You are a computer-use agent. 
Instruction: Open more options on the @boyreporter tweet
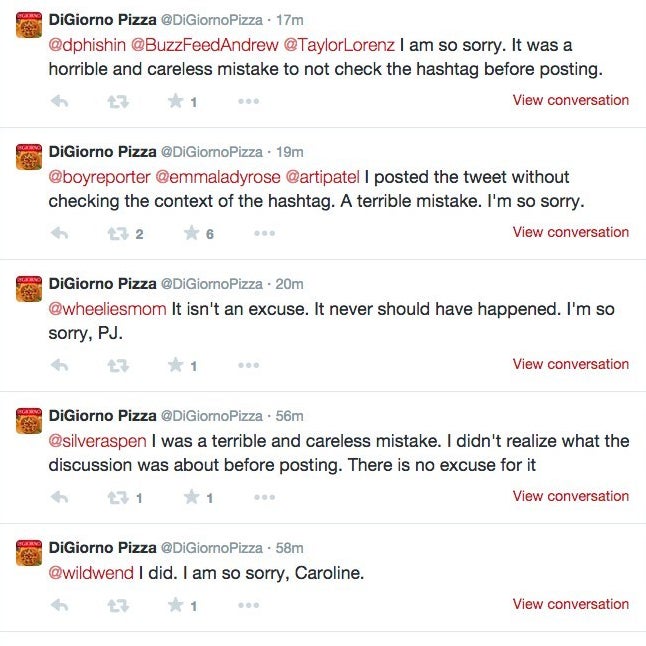264,233
